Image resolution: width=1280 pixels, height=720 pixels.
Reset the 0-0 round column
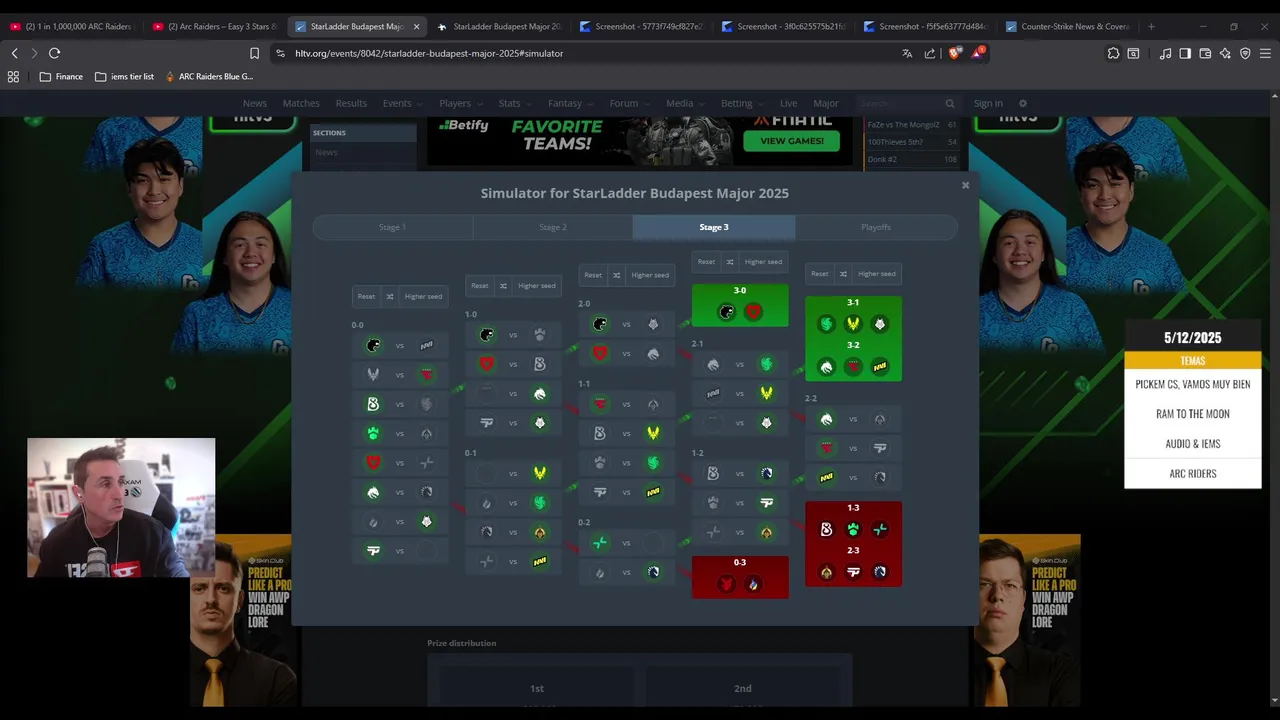pyautogui.click(x=367, y=296)
